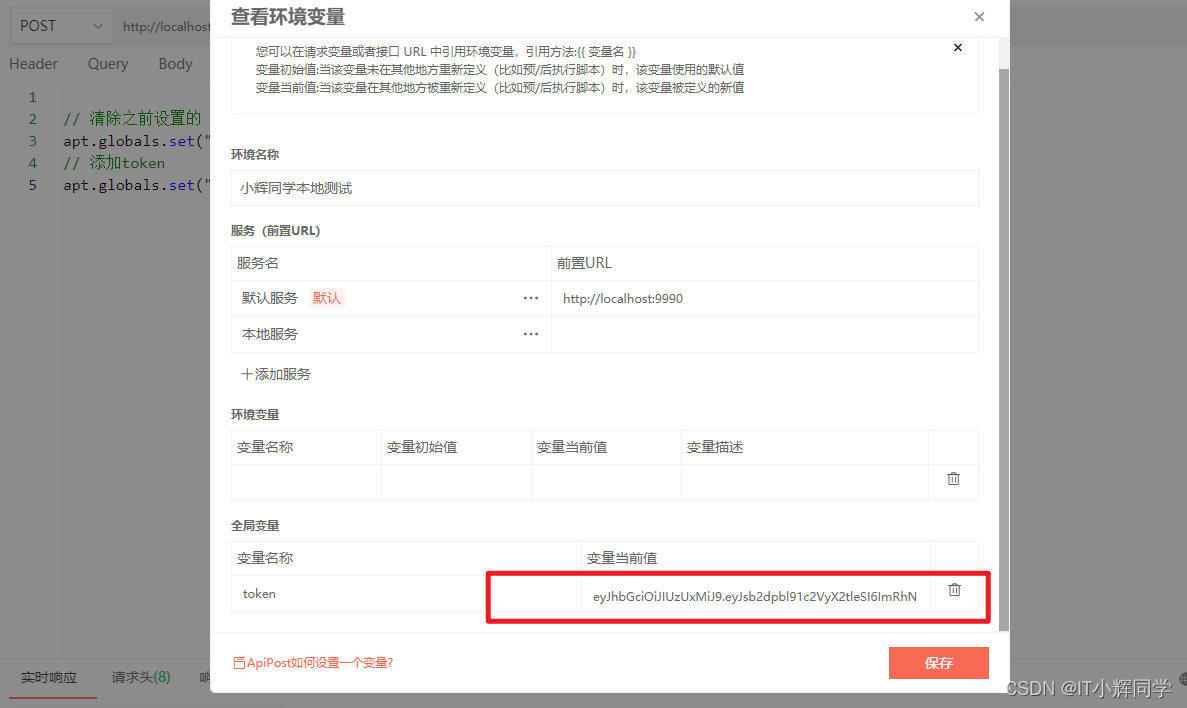Delete the empty environment variable row

coord(953,481)
